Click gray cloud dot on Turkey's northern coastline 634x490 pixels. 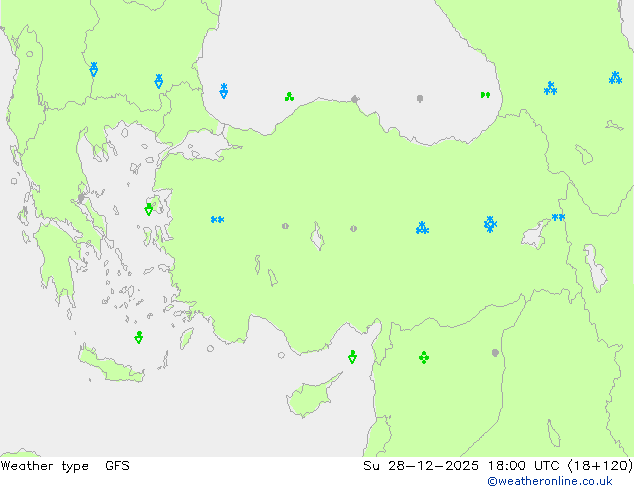[355, 99]
